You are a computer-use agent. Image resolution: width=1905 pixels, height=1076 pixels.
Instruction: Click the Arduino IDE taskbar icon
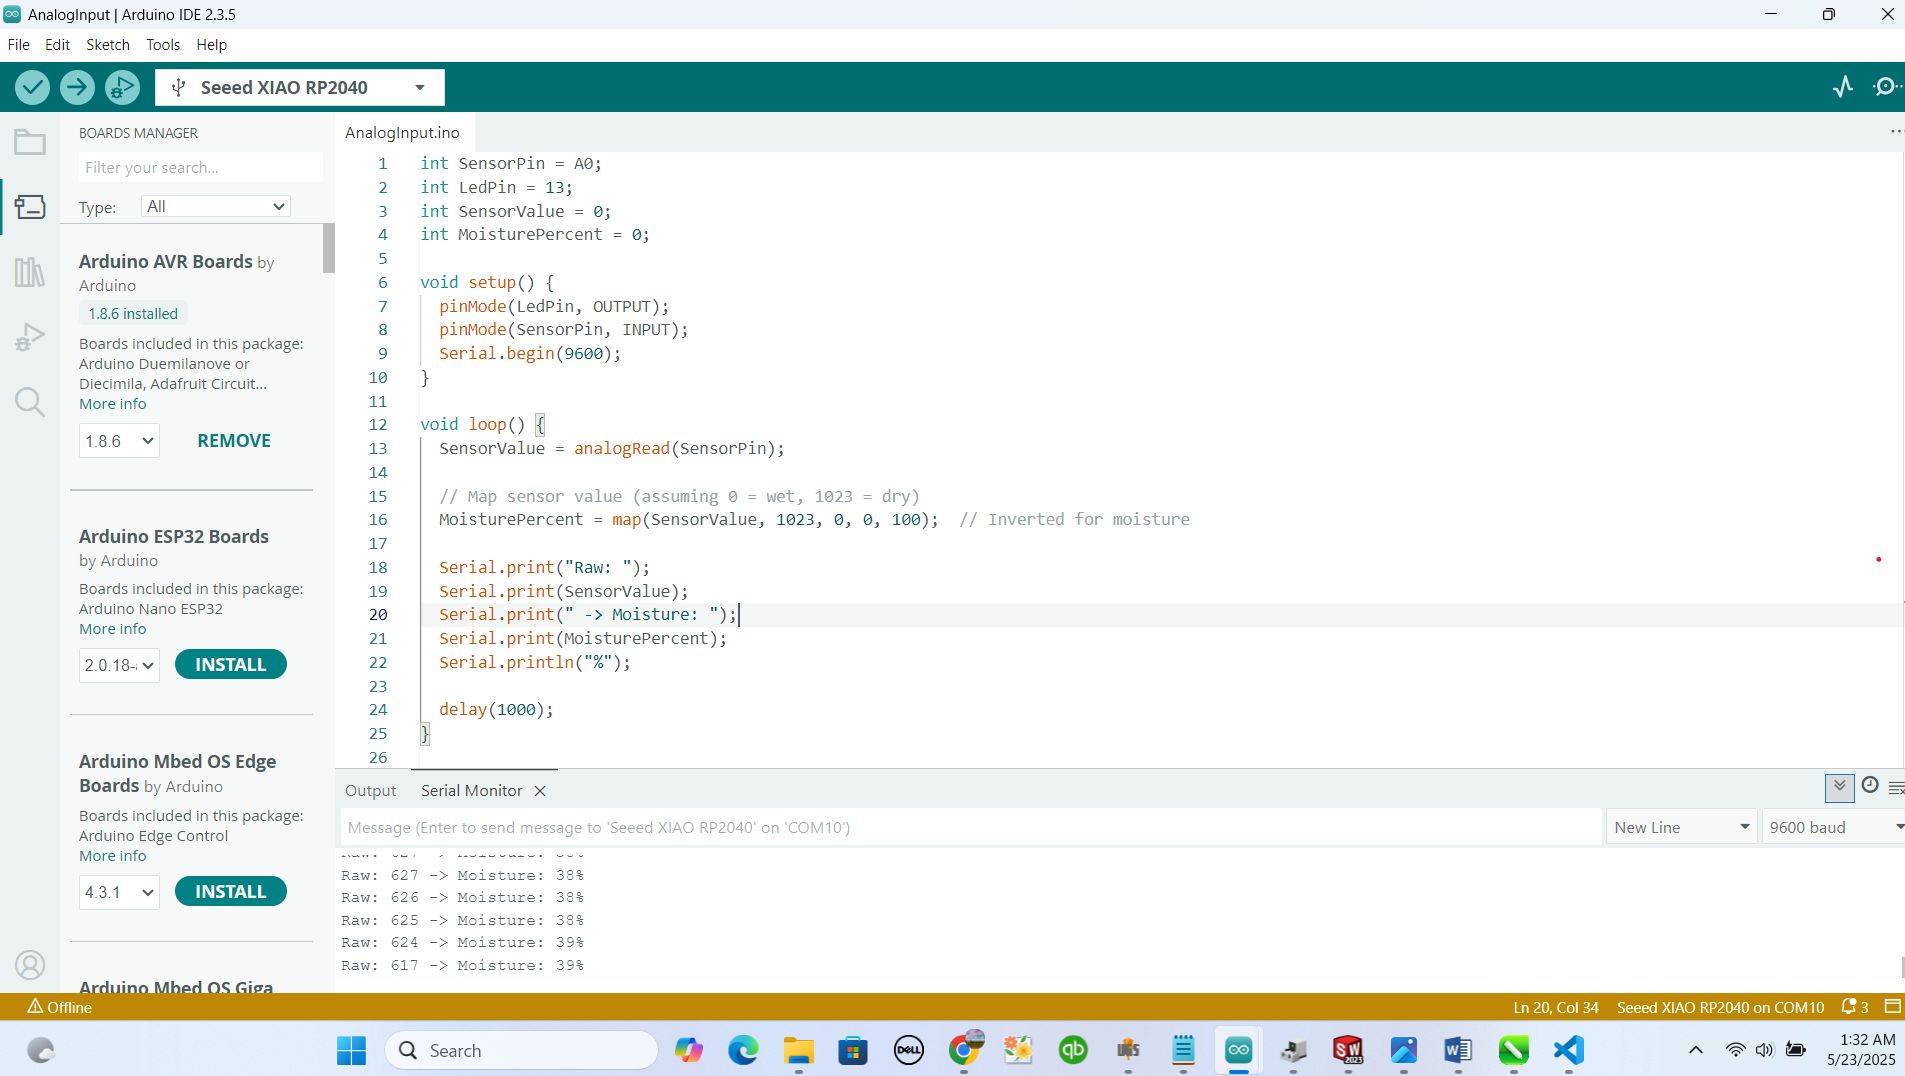point(1238,1050)
